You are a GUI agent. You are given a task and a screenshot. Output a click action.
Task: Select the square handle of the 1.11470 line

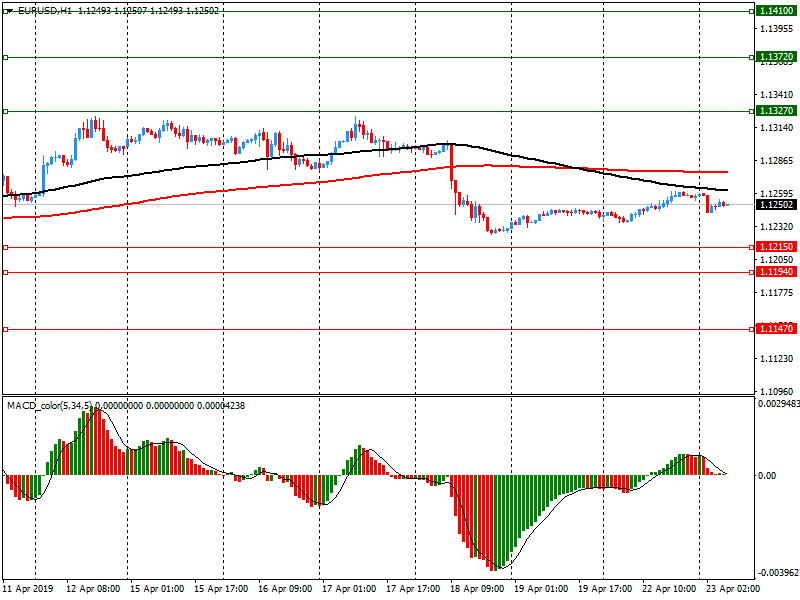tap(5, 328)
